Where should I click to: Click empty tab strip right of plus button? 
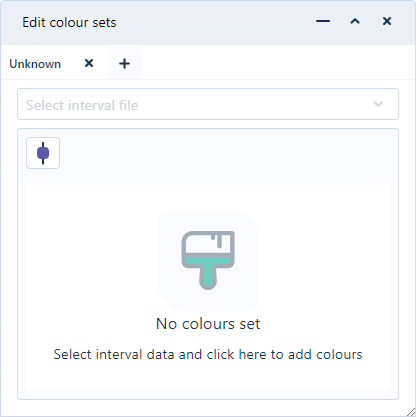click(278, 63)
